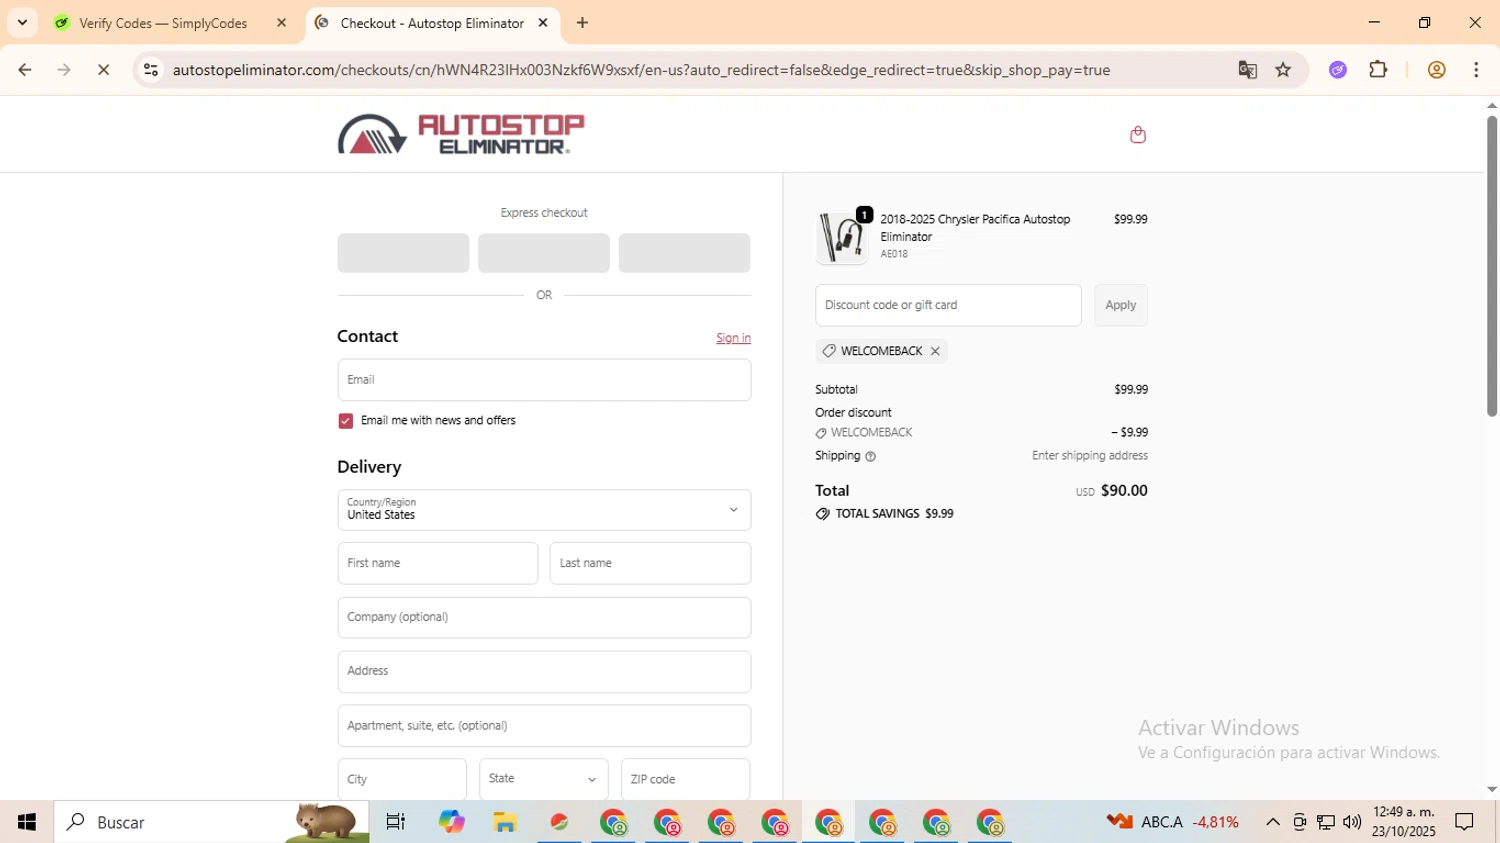The height and width of the screenshot is (843, 1500).
Task: Click the $90.00 total amount
Action: (x=1124, y=491)
